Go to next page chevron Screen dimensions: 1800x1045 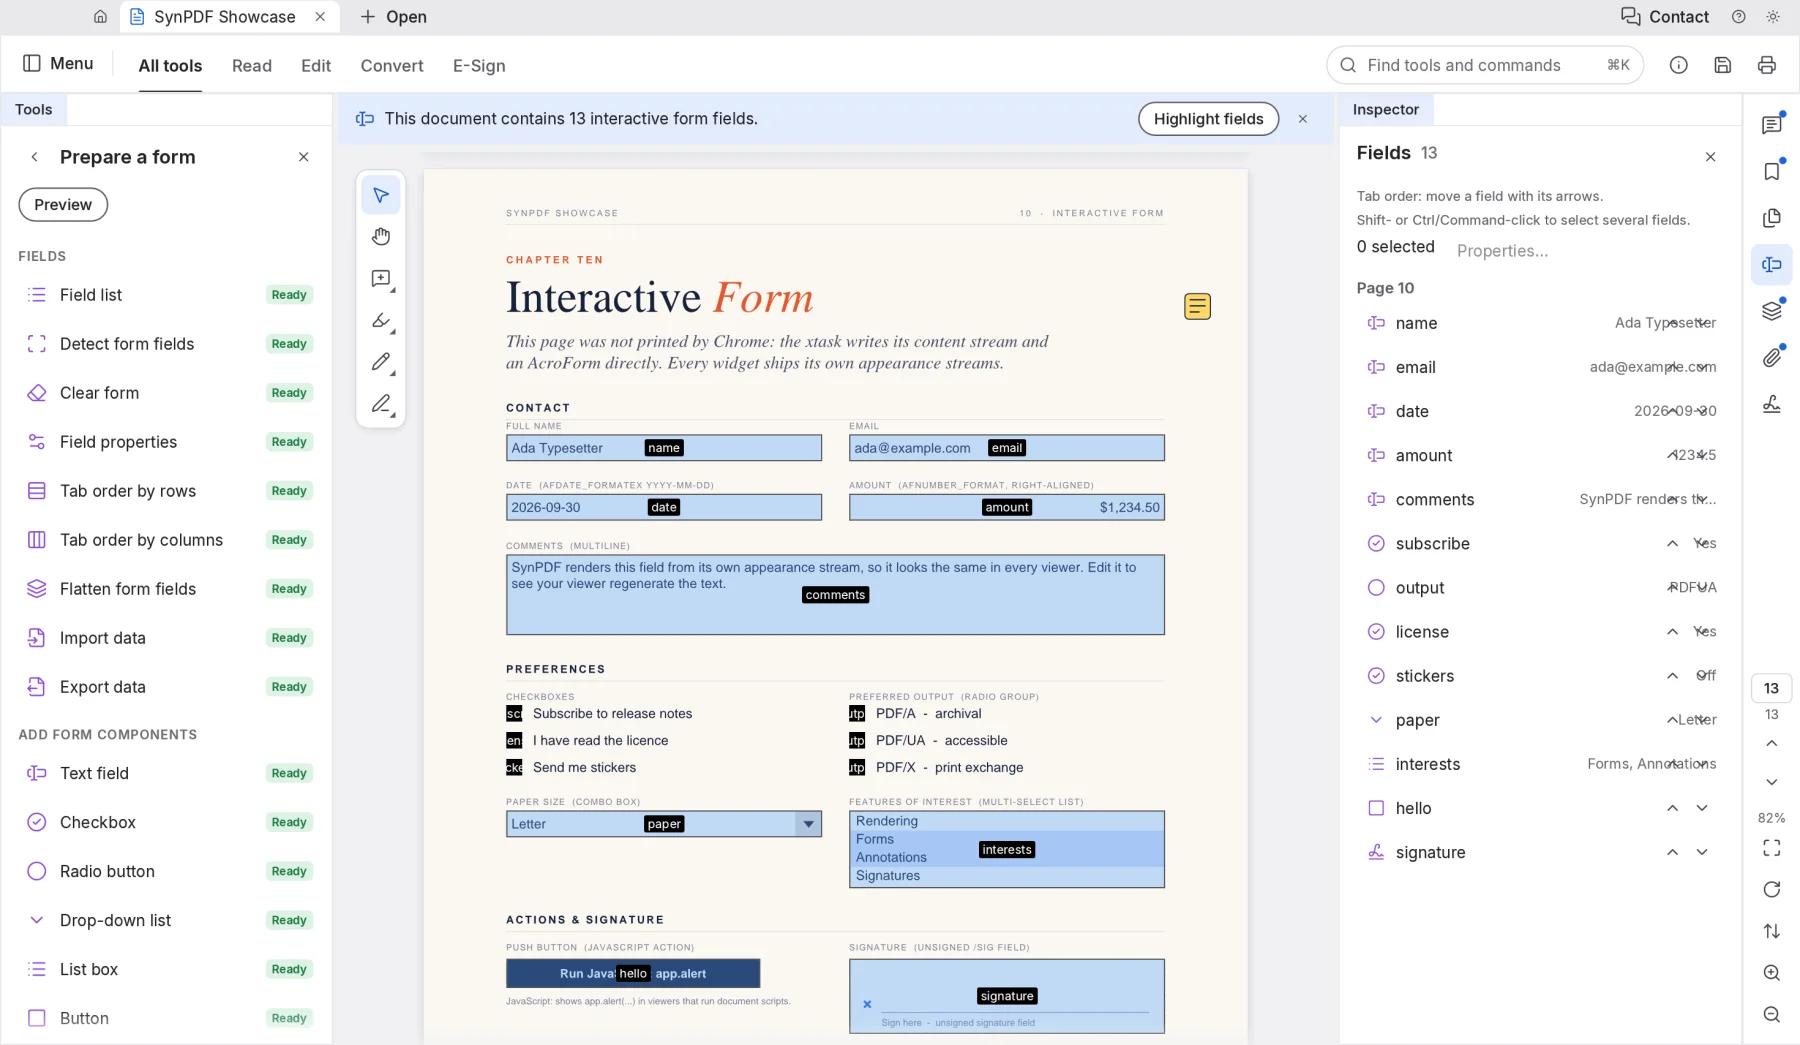[1772, 782]
